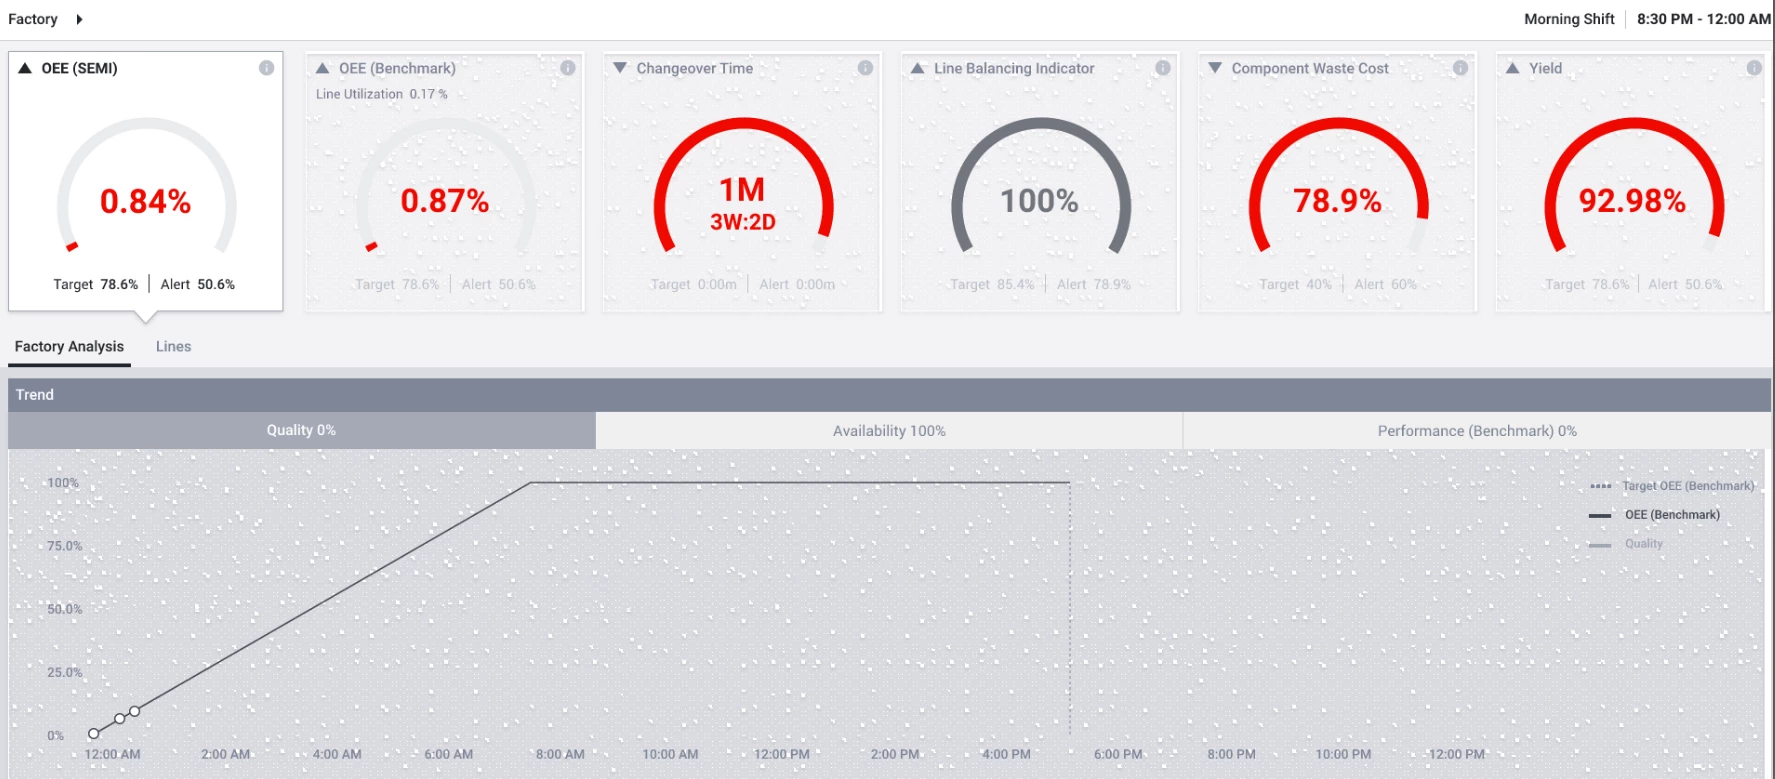Click Target 85.4% under Line Balancing
This screenshot has width=1775, height=779.
(992, 284)
